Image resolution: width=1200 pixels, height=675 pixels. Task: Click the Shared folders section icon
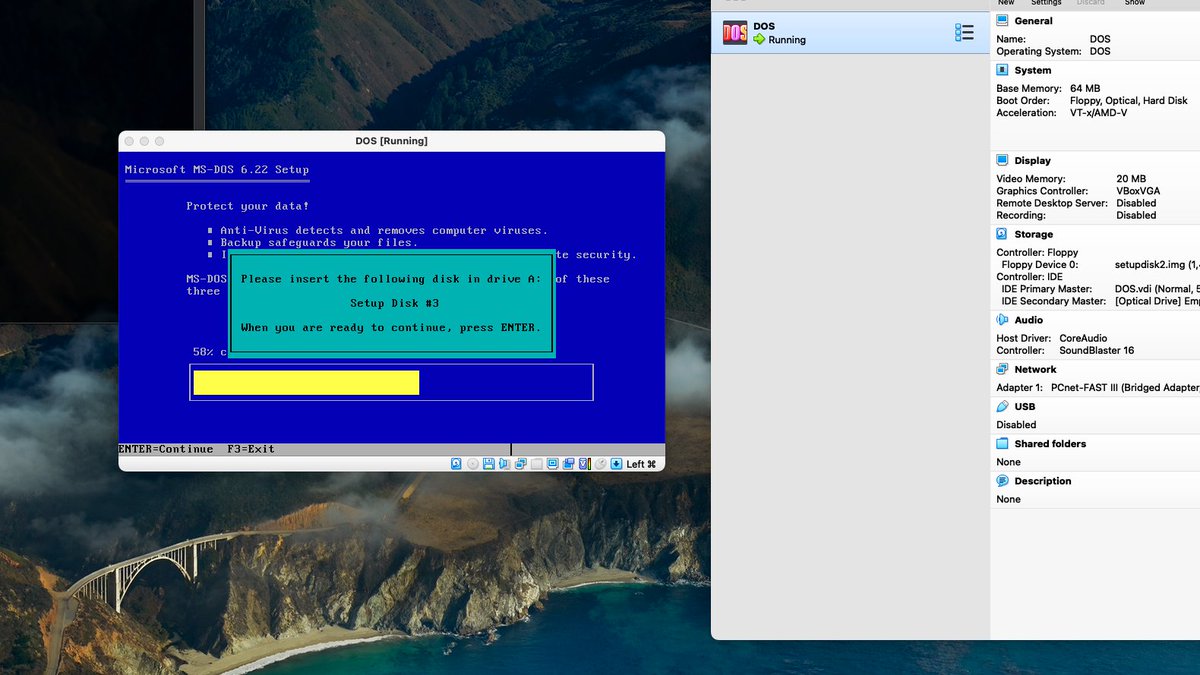point(1003,443)
